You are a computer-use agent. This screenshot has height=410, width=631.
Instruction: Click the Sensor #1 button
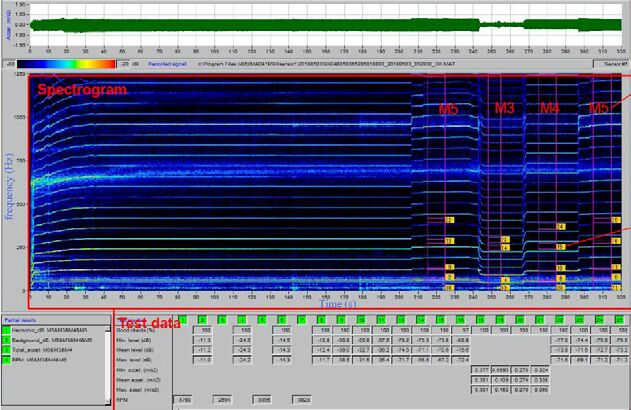click(x=611, y=64)
